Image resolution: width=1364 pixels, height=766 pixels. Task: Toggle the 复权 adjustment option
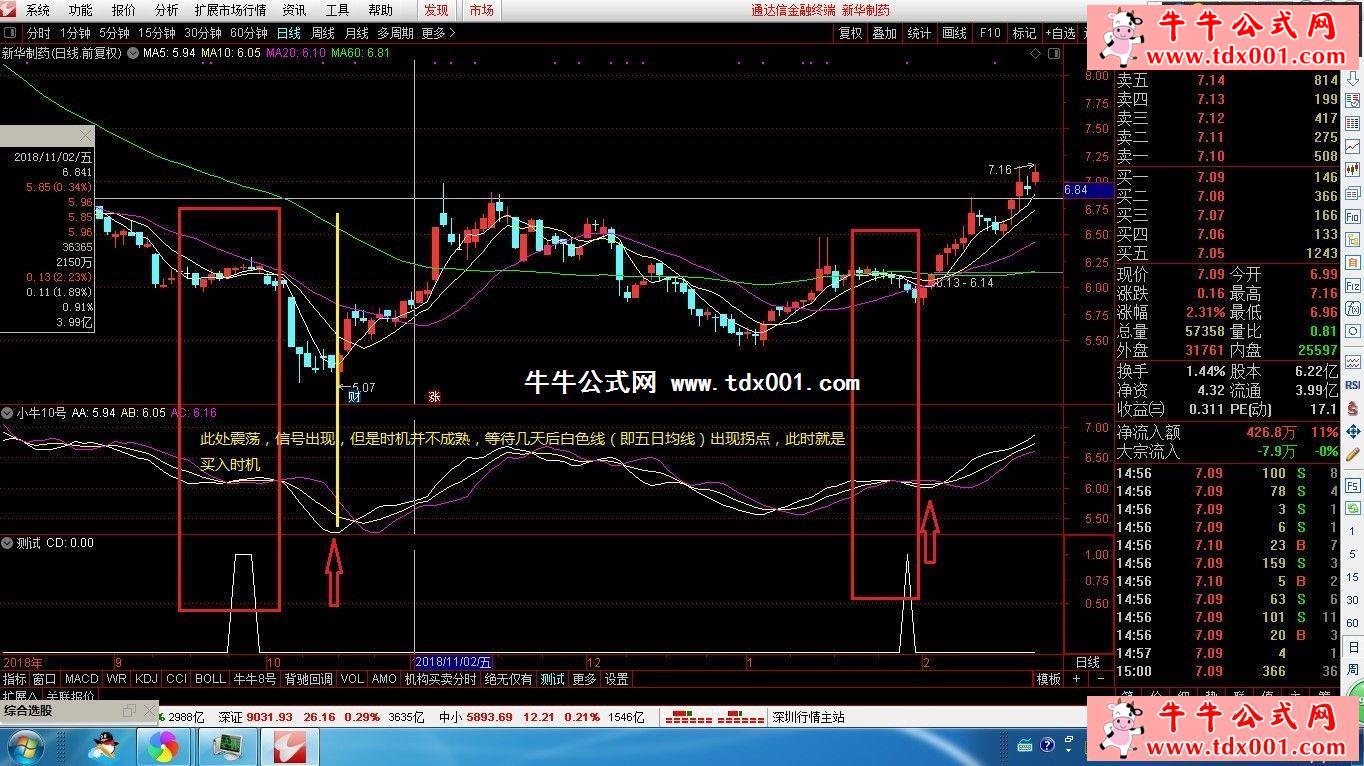tap(850, 33)
